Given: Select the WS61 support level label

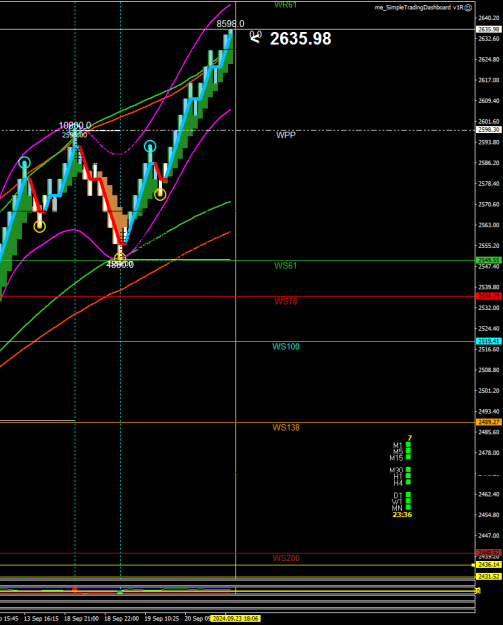Looking at the screenshot, I should point(285,266).
